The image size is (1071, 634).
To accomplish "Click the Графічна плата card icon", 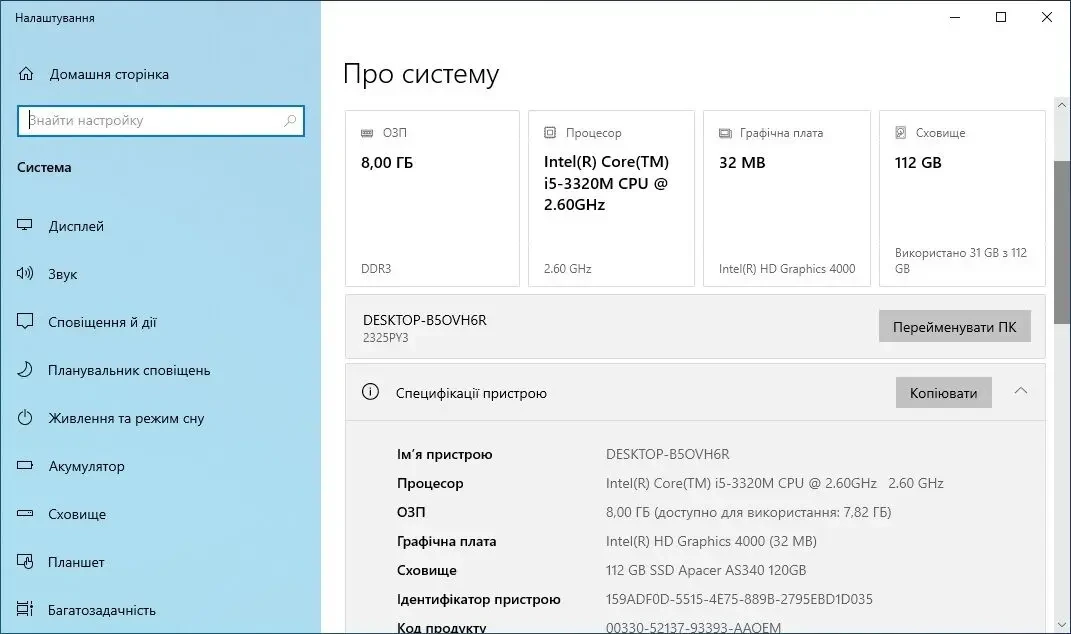I will [725, 133].
